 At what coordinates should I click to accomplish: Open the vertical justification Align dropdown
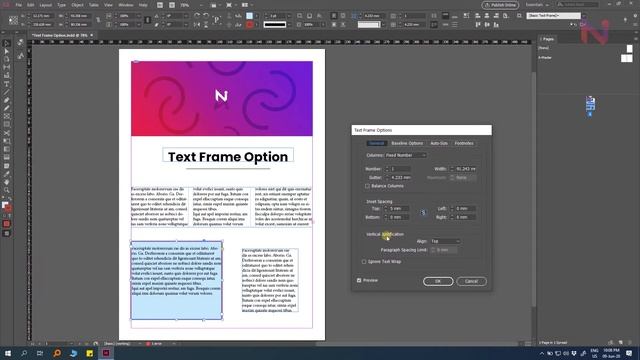pos(445,241)
